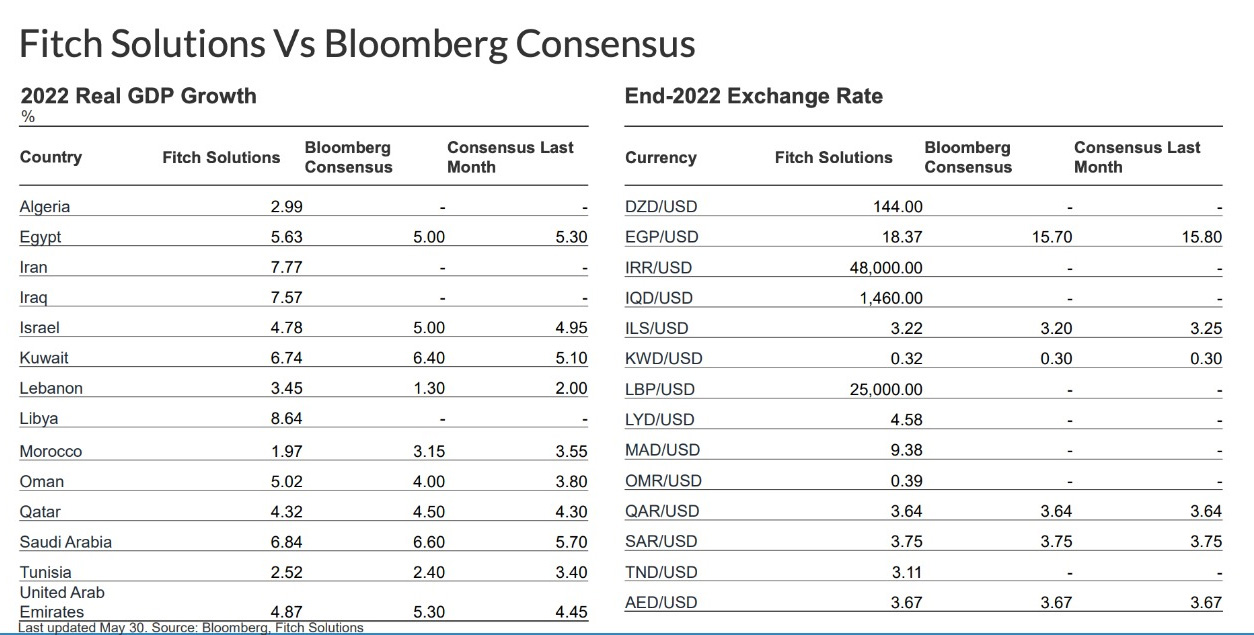Select Tunisia's Consensus Last Month value 3.40
1254x635 pixels.
pos(571,572)
